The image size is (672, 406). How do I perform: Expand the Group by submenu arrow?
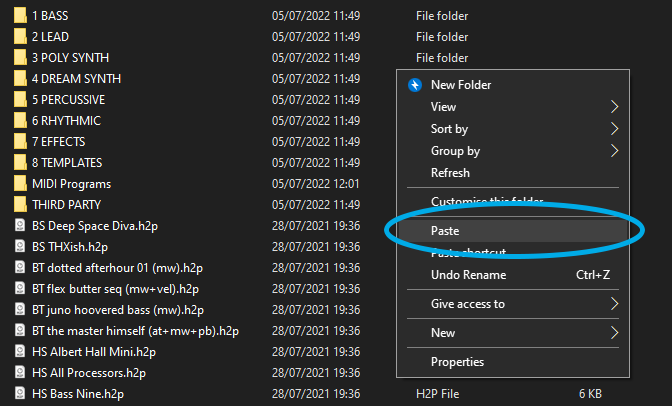pyautogui.click(x=614, y=151)
